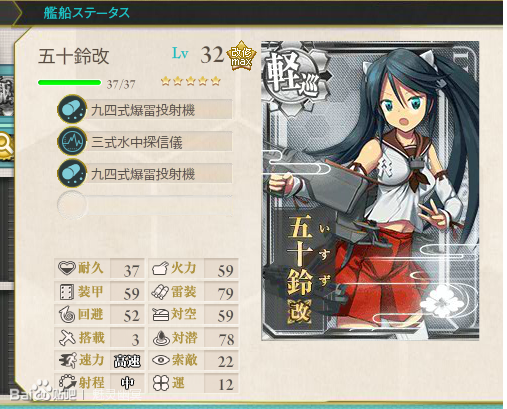This screenshot has width=507, height=409.
Task: Click the heart-shaped 耐久 stat icon
Action: click(x=67, y=268)
